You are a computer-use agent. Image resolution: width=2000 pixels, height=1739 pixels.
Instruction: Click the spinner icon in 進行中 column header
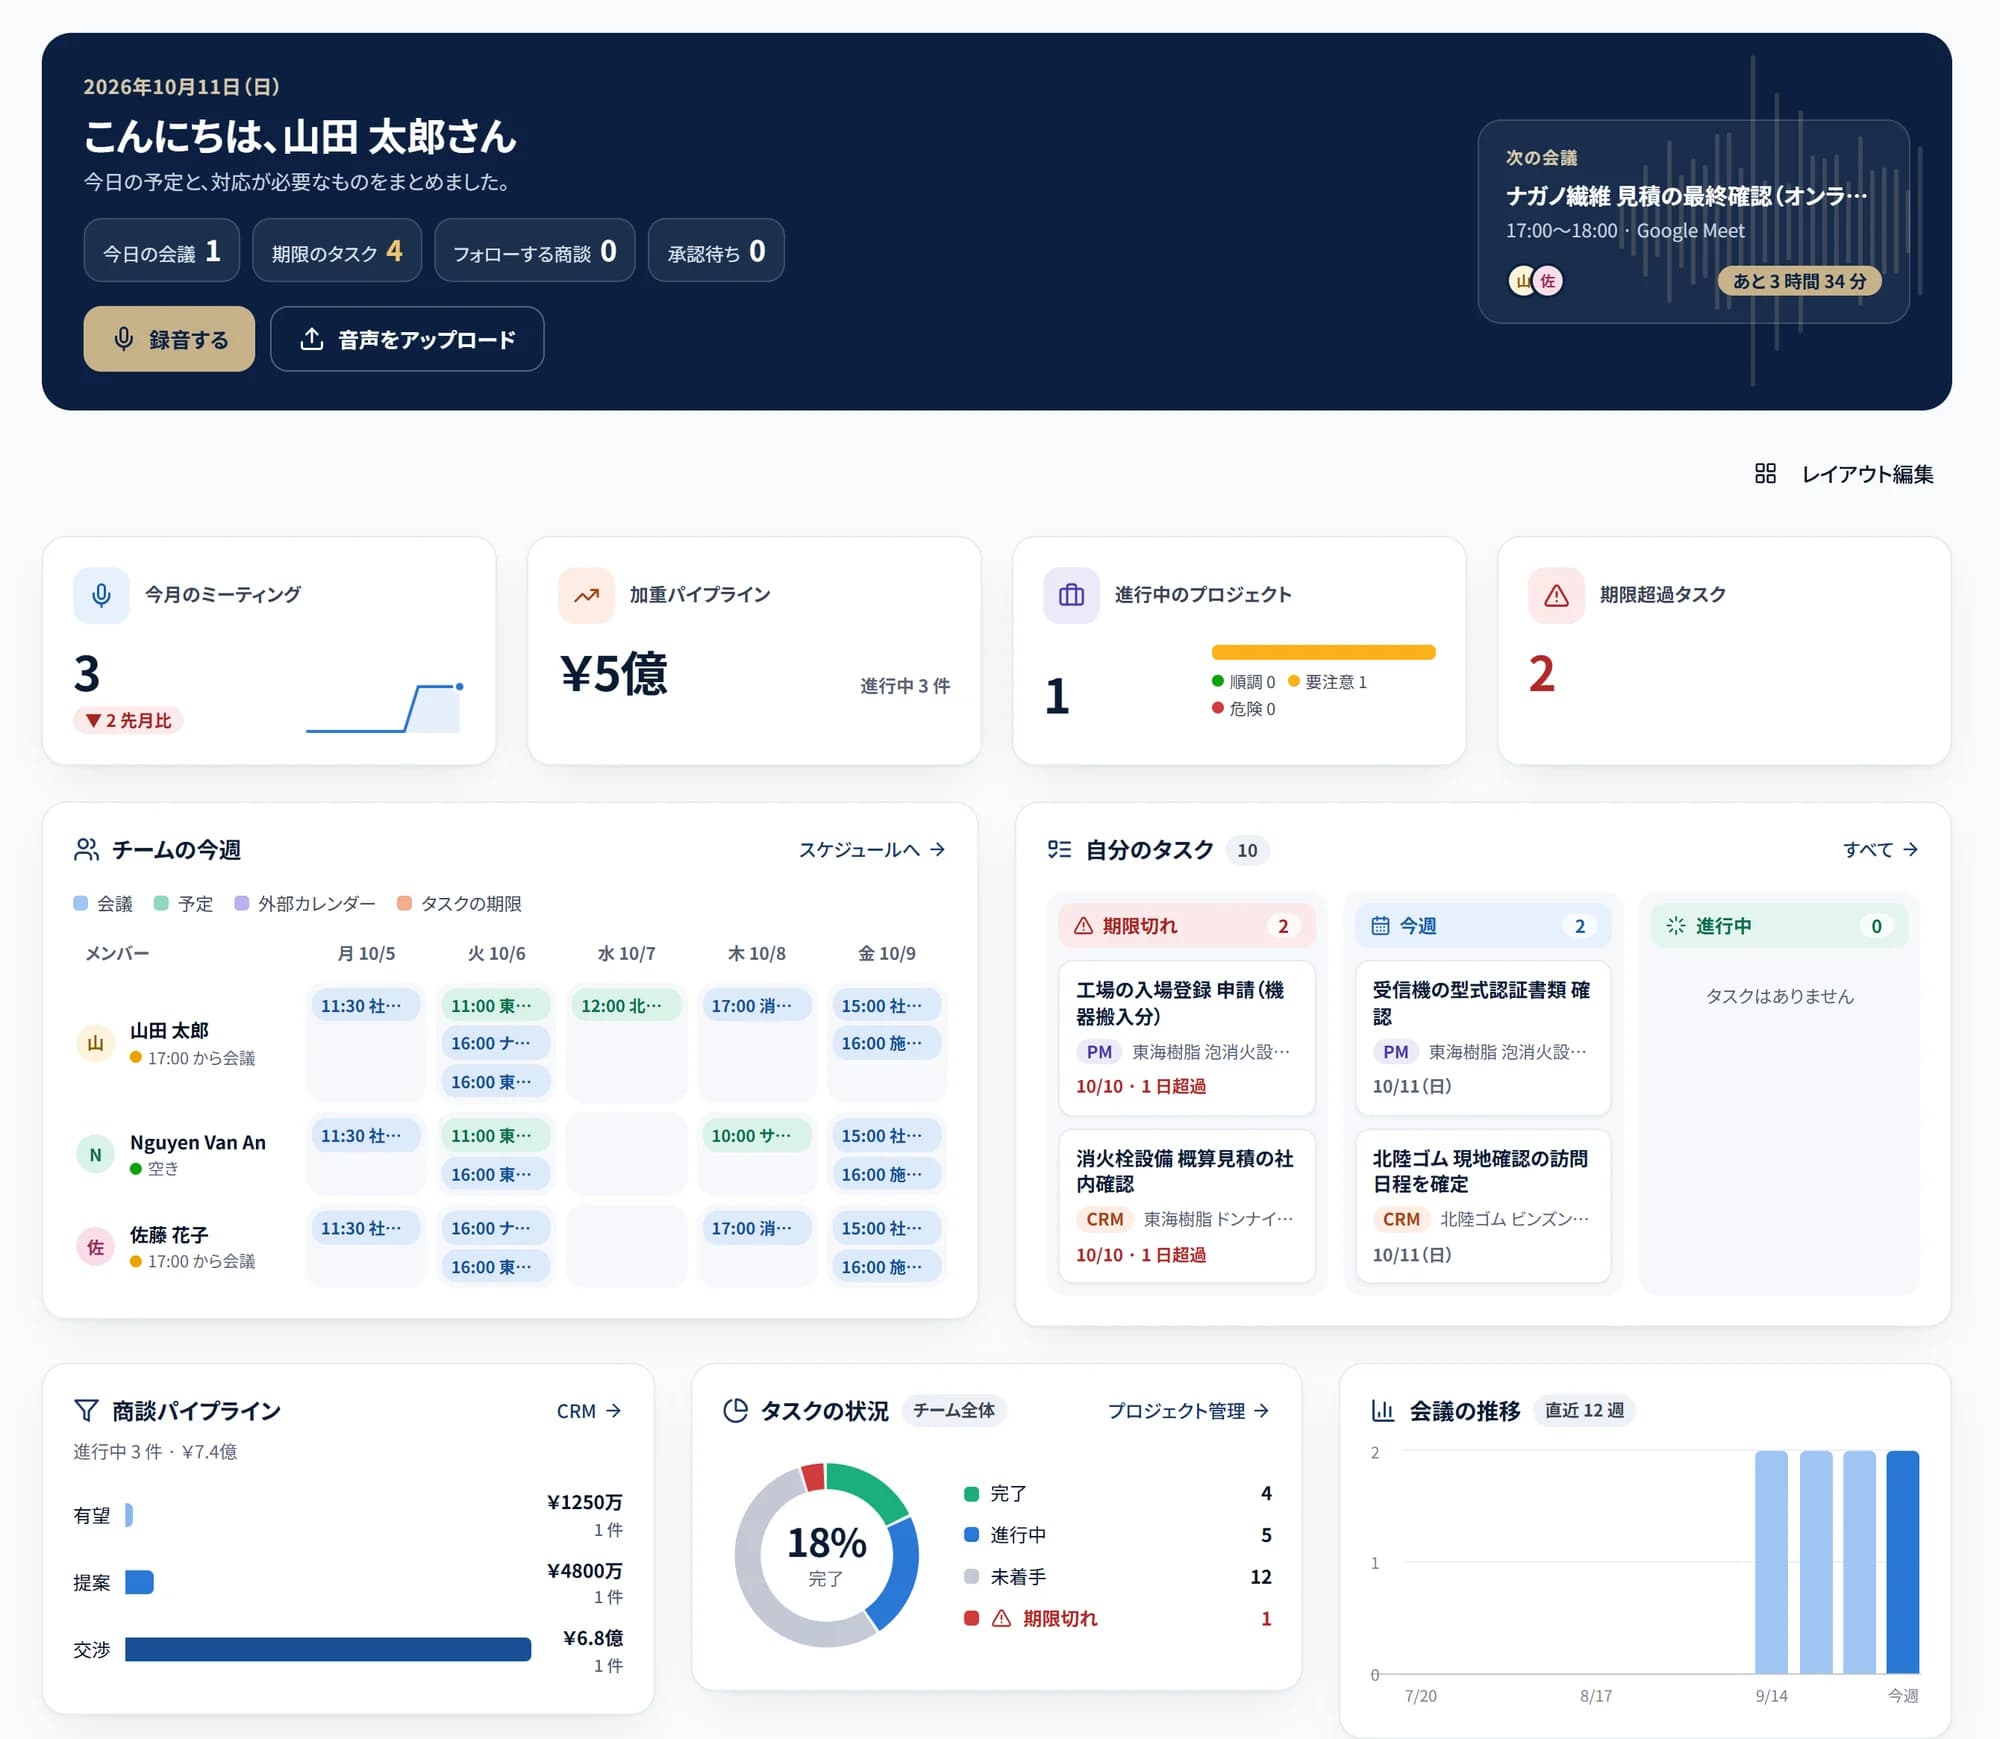1676,925
